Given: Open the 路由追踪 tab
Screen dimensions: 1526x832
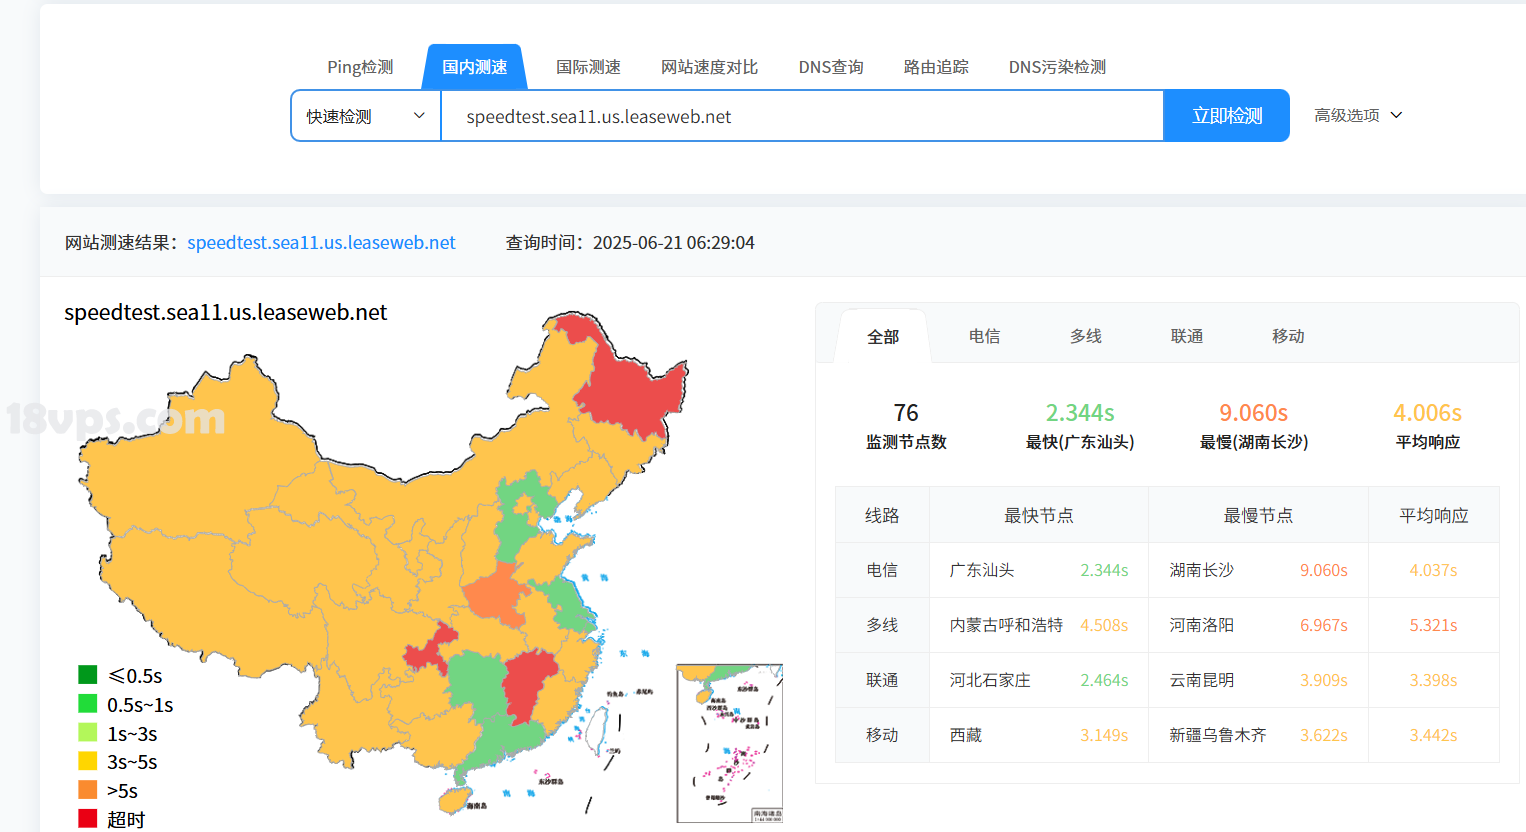Looking at the screenshot, I should [936, 67].
